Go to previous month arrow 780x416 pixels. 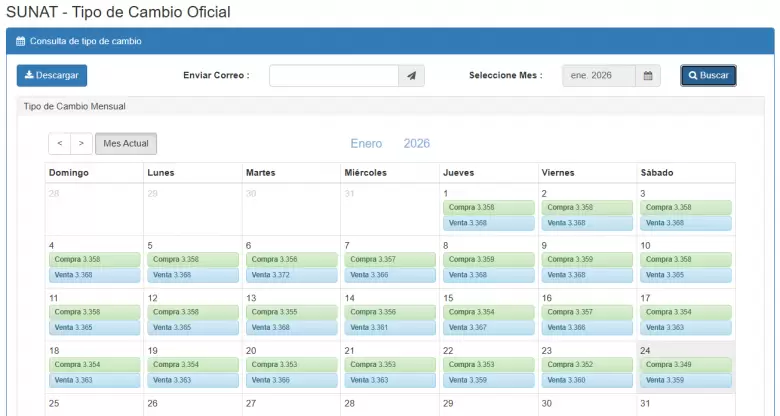point(60,144)
